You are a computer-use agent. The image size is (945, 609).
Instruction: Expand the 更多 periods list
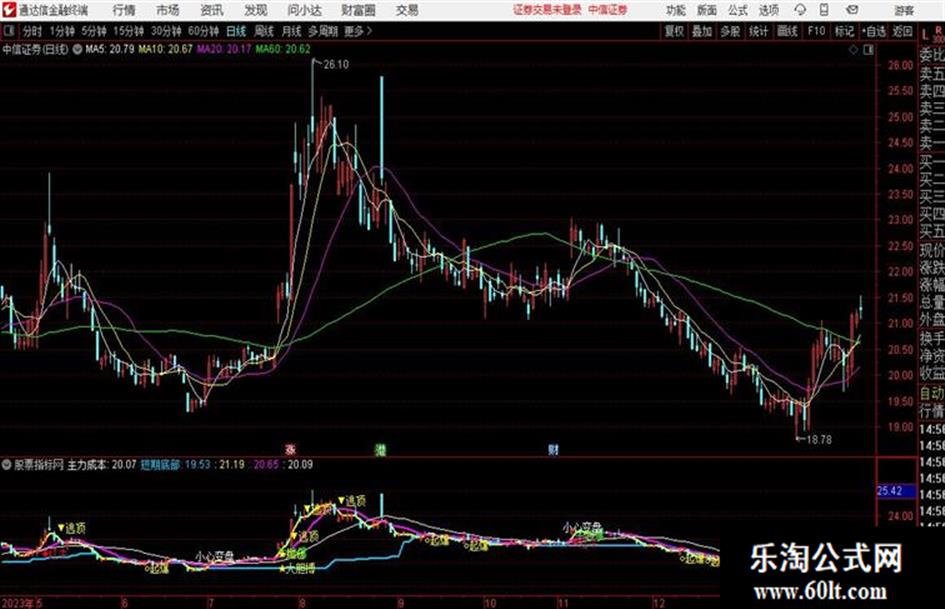click(x=357, y=31)
